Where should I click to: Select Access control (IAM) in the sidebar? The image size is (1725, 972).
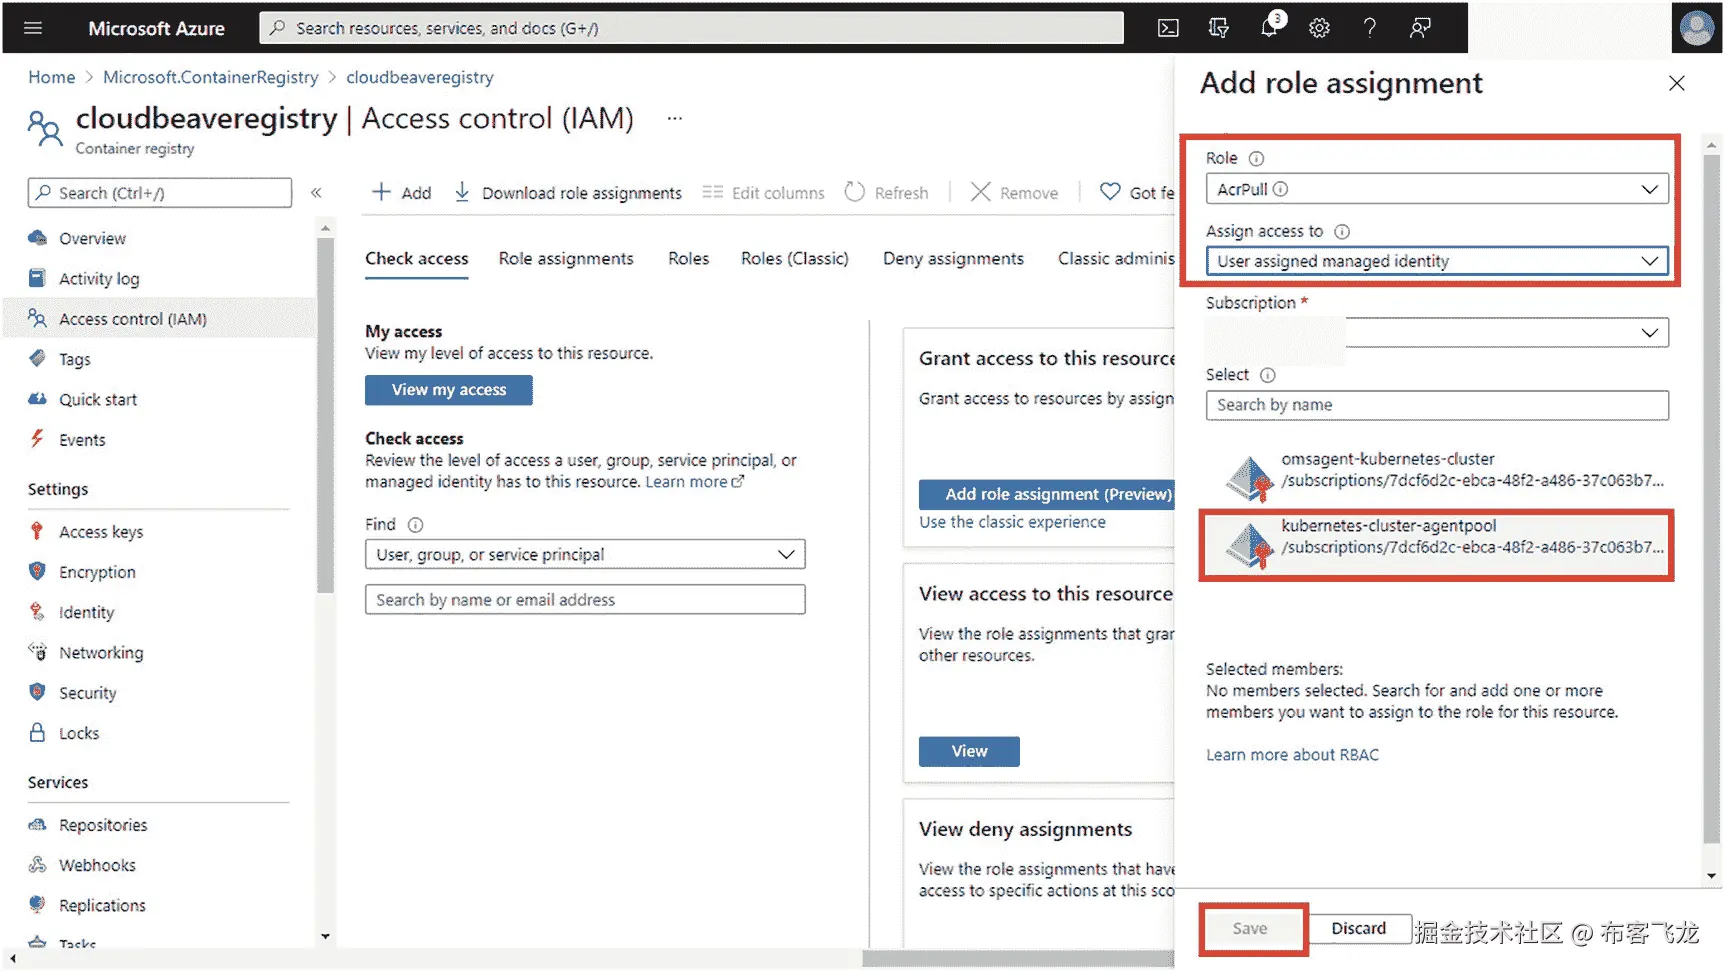point(132,319)
